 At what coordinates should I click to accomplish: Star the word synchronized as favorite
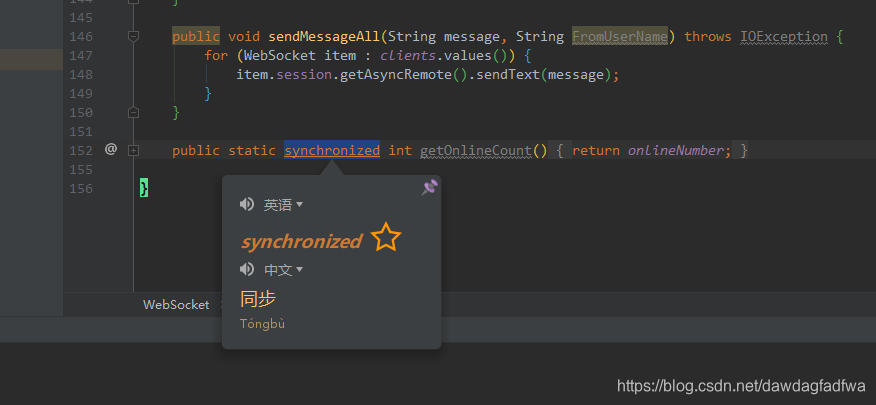(385, 237)
